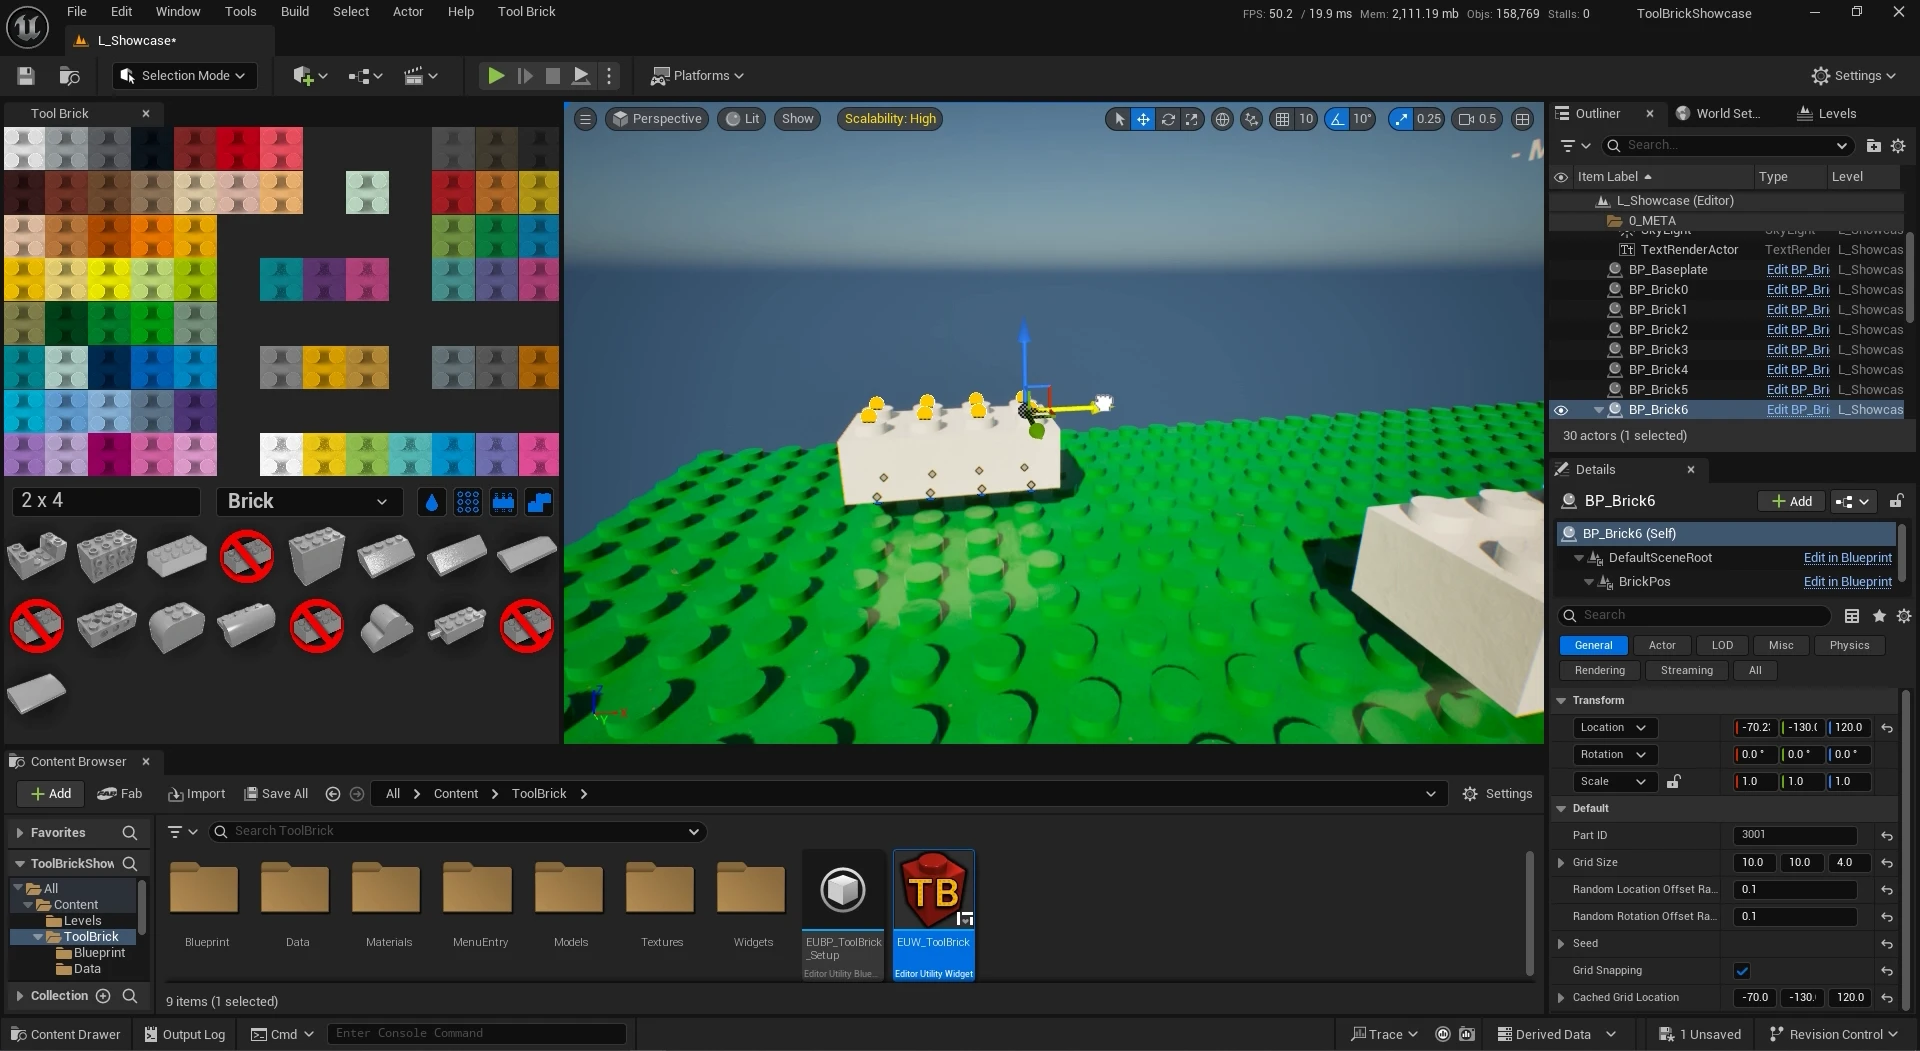Open the Selection Mode dropdown

click(184, 76)
